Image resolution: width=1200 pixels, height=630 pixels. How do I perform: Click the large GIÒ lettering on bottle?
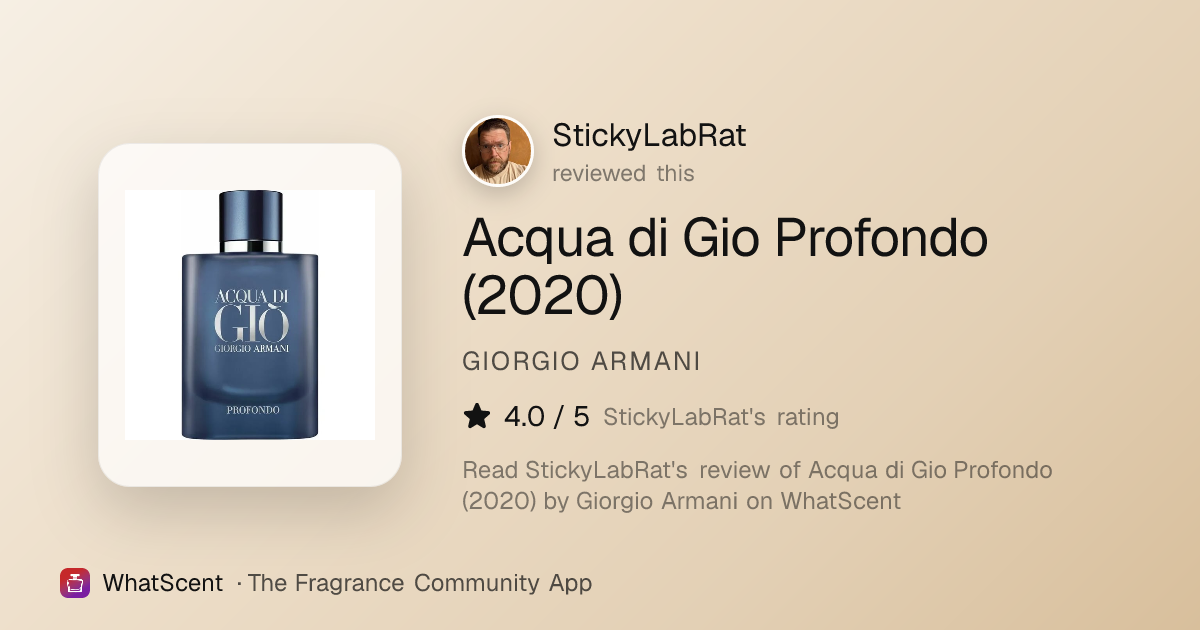point(250,323)
